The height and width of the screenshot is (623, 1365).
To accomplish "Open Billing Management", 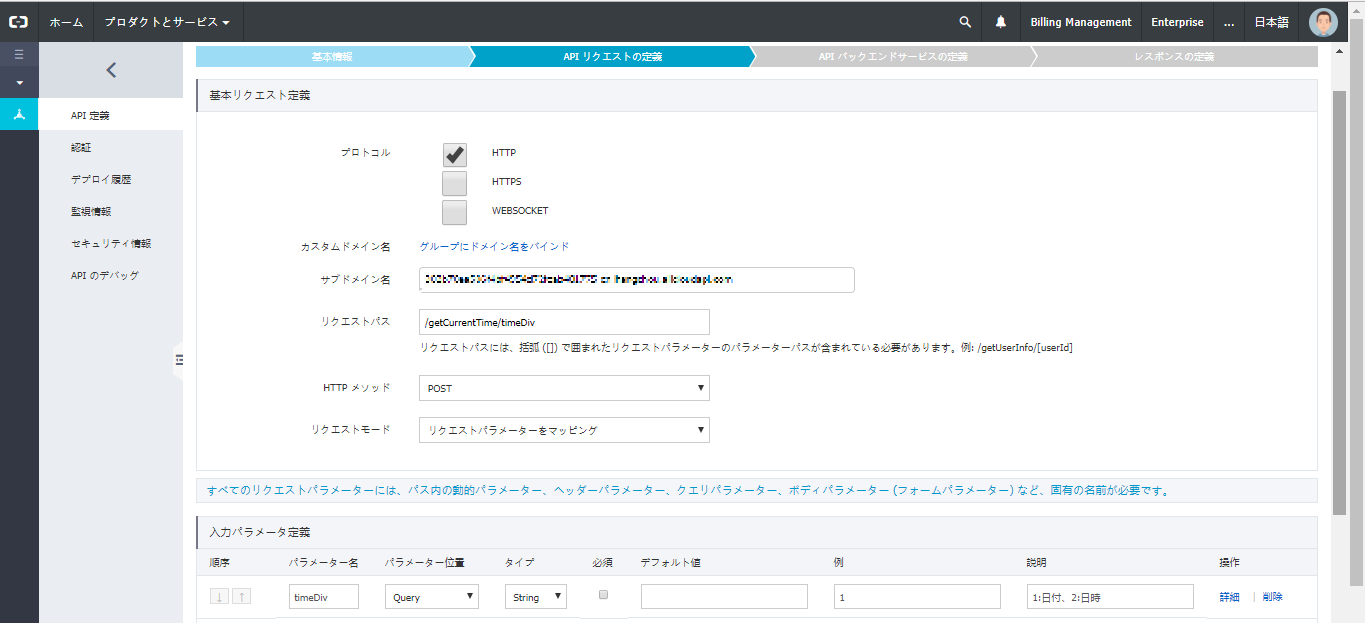I will tap(1081, 22).
